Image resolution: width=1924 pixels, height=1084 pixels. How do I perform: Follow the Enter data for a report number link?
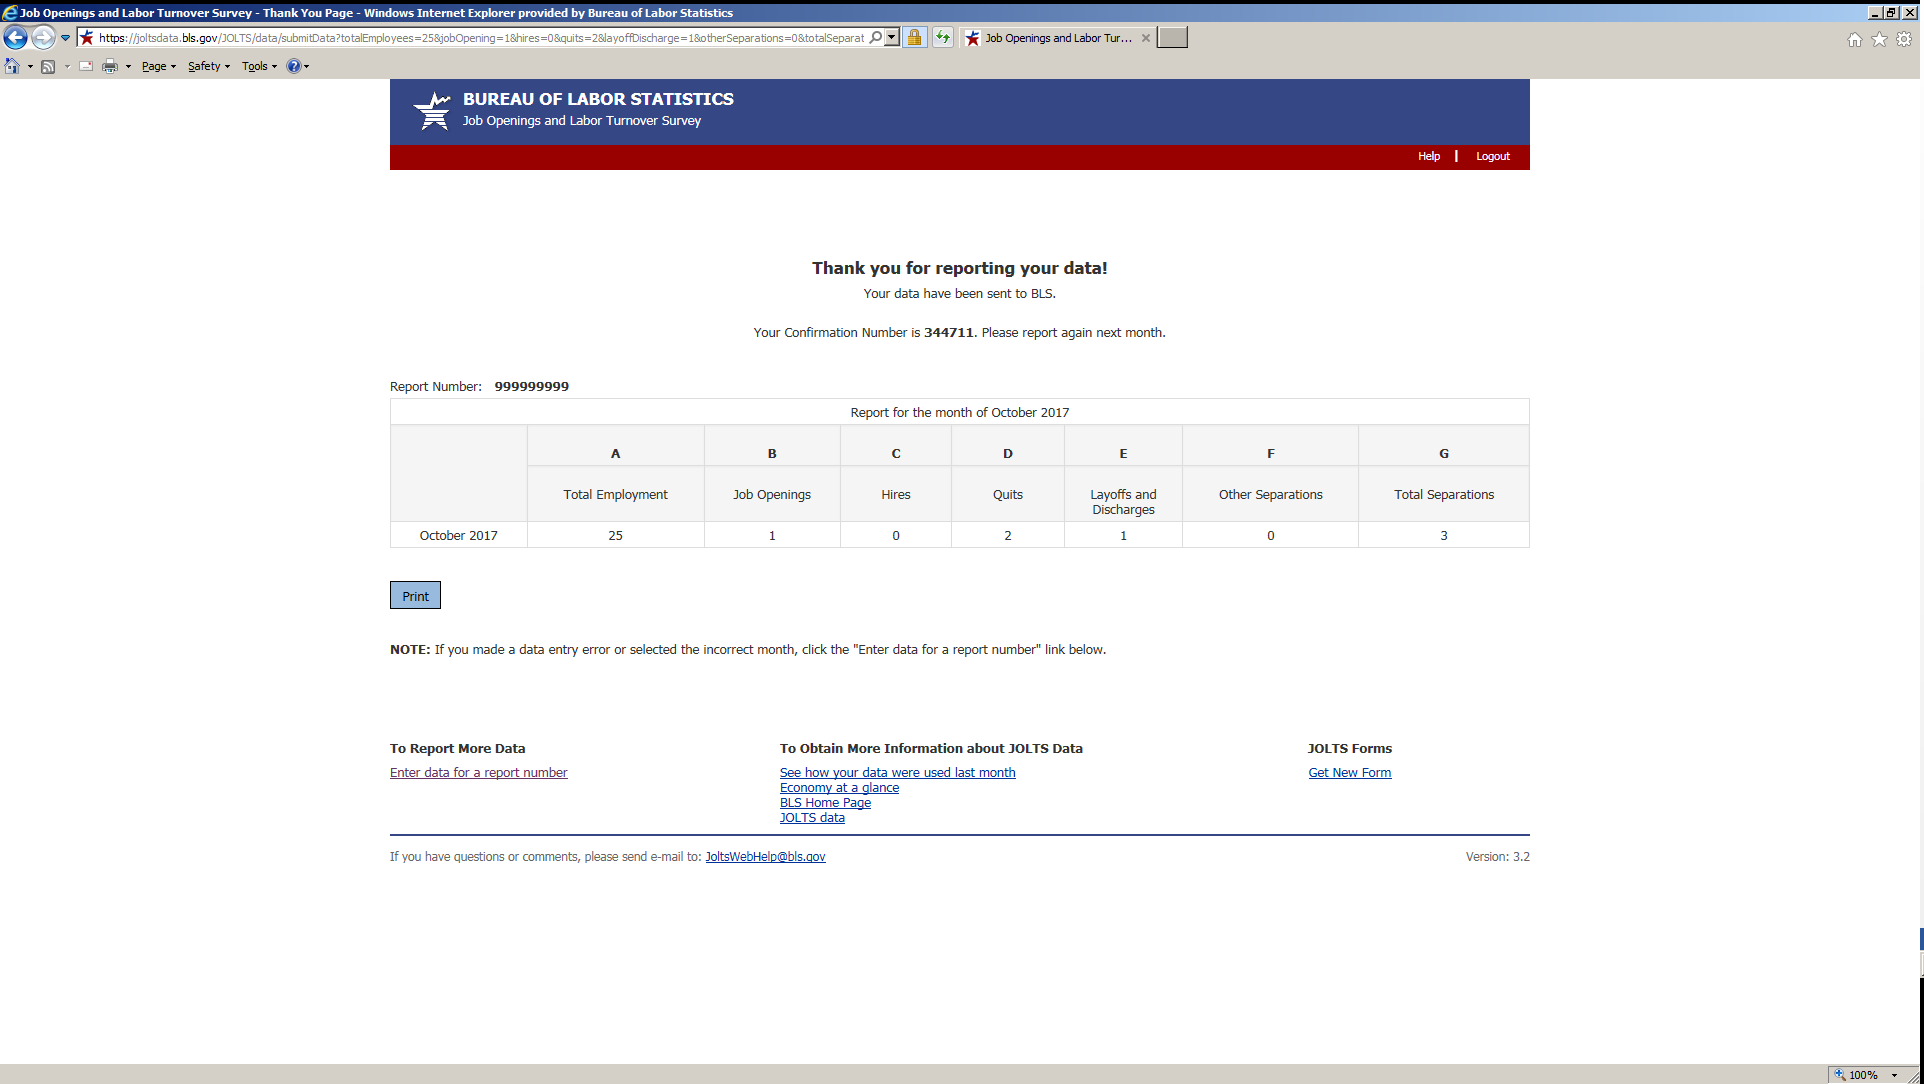coord(478,773)
